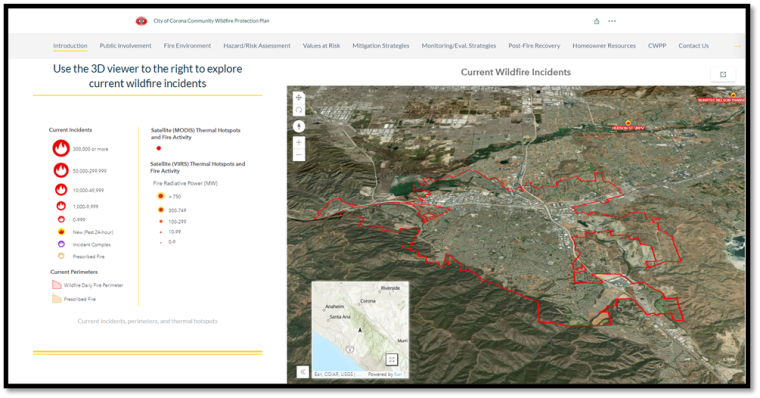Switch to Fire Environment tab

[x=187, y=46]
